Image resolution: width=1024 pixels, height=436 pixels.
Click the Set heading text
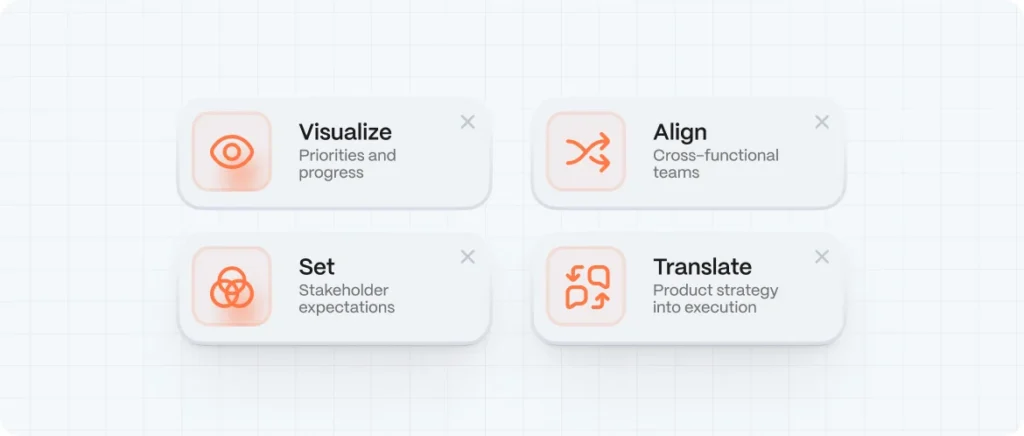click(x=316, y=267)
